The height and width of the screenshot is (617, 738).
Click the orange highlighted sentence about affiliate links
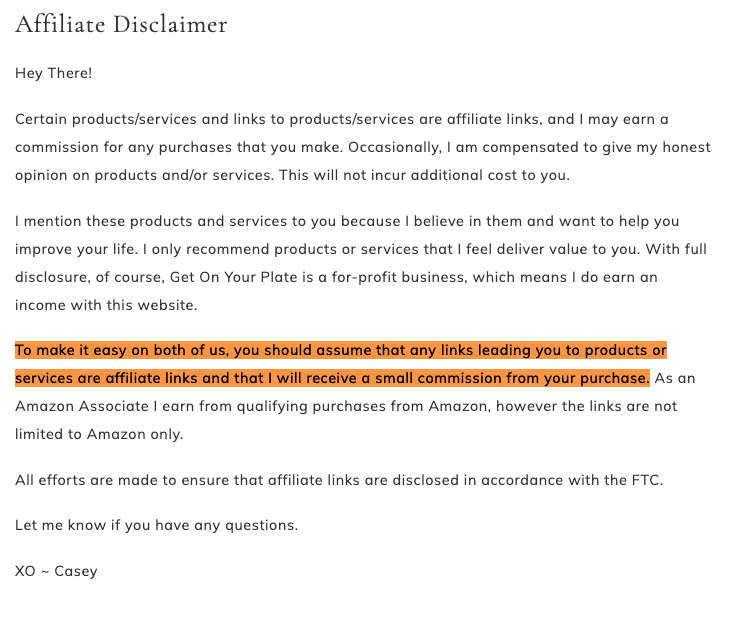(341, 364)
